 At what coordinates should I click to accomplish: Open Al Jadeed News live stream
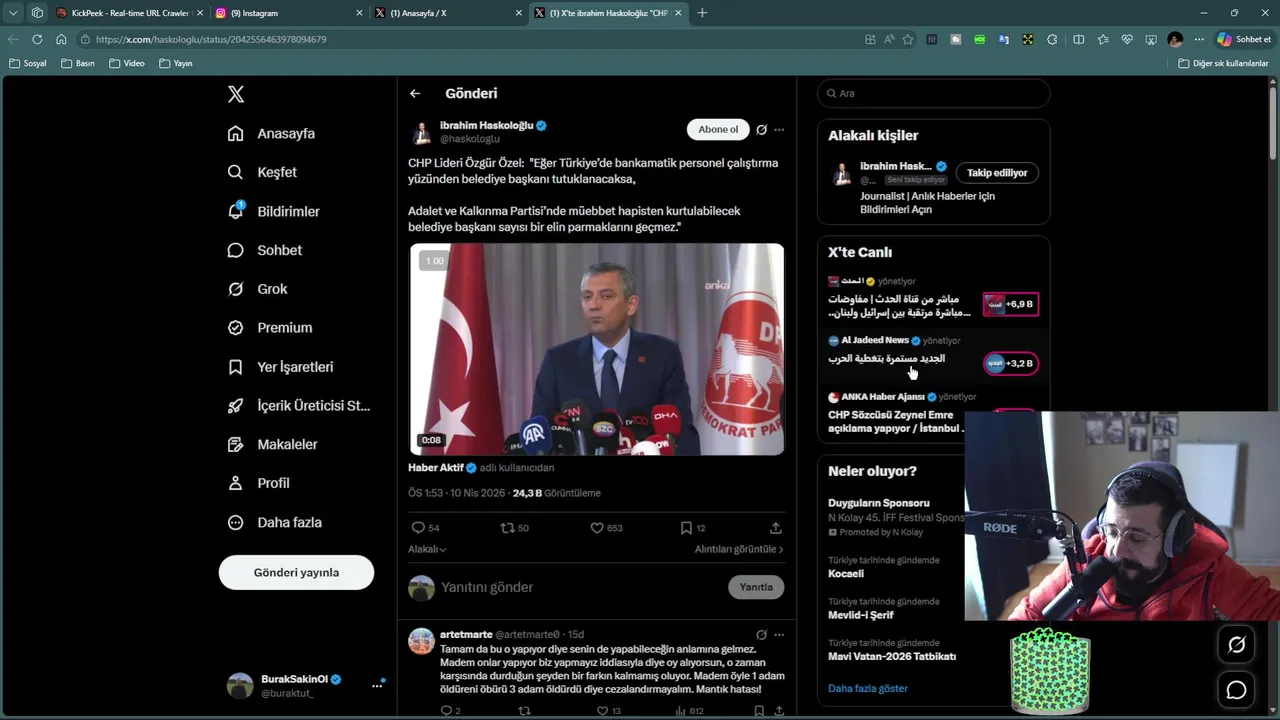[933, 357]
